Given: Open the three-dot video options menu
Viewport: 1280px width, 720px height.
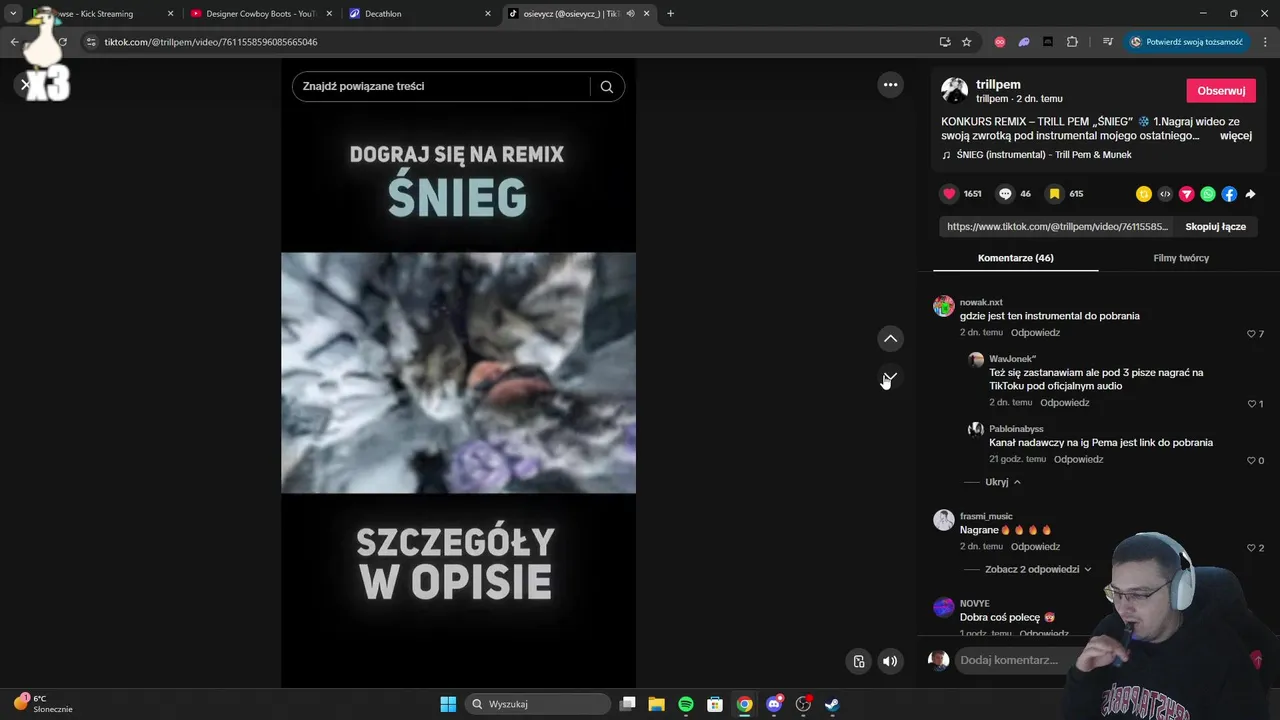Looking at the screenshot, I should pyautogui.click(x=890, y=85).
